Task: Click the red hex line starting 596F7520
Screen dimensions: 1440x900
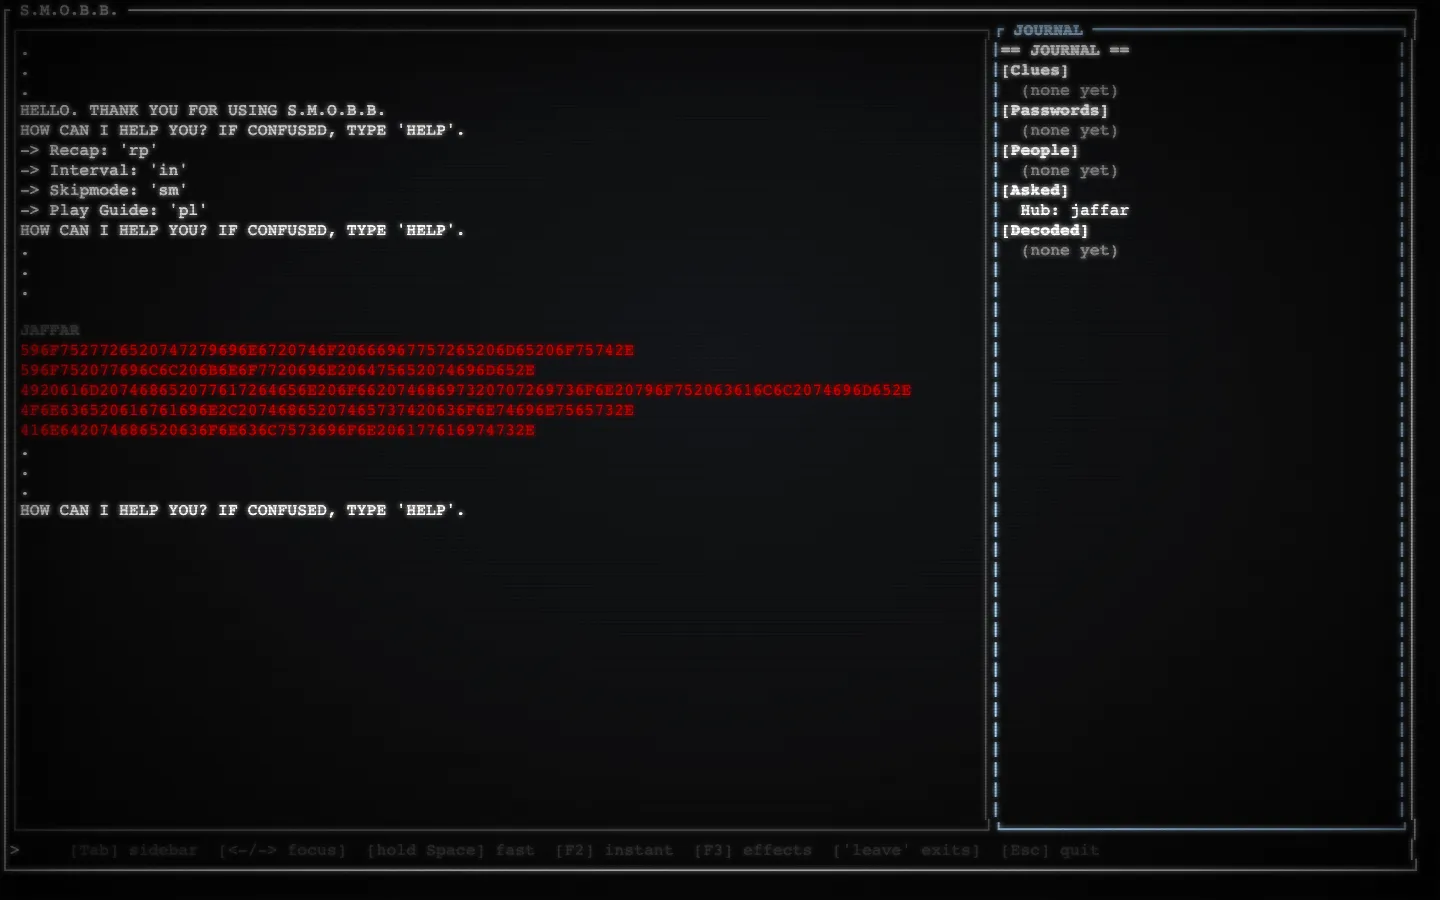Action: click(x=277, y=370)
